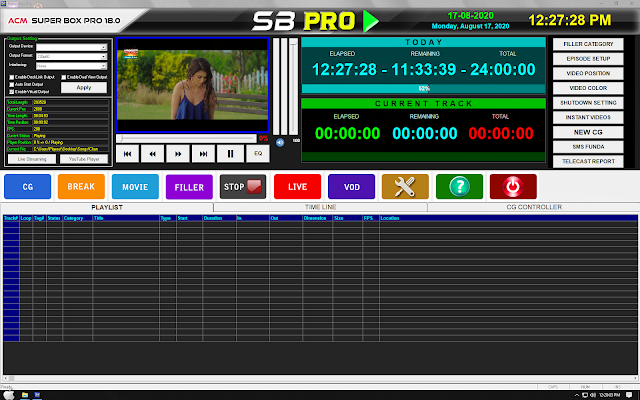Image resolution: width=640 pixels, height=400 pixels.
Task: Click the Title column header in playlist
Action: 126,218
